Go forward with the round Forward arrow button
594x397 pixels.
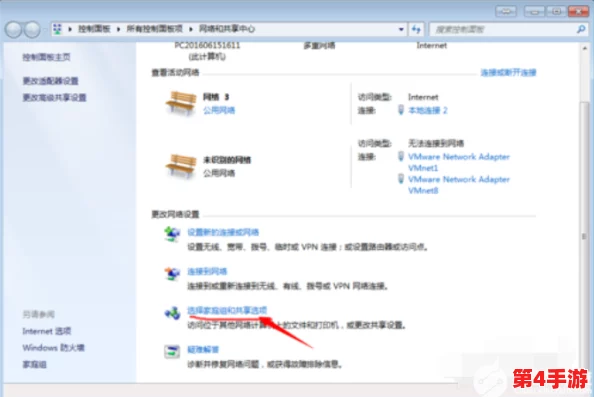coord(32,30)
